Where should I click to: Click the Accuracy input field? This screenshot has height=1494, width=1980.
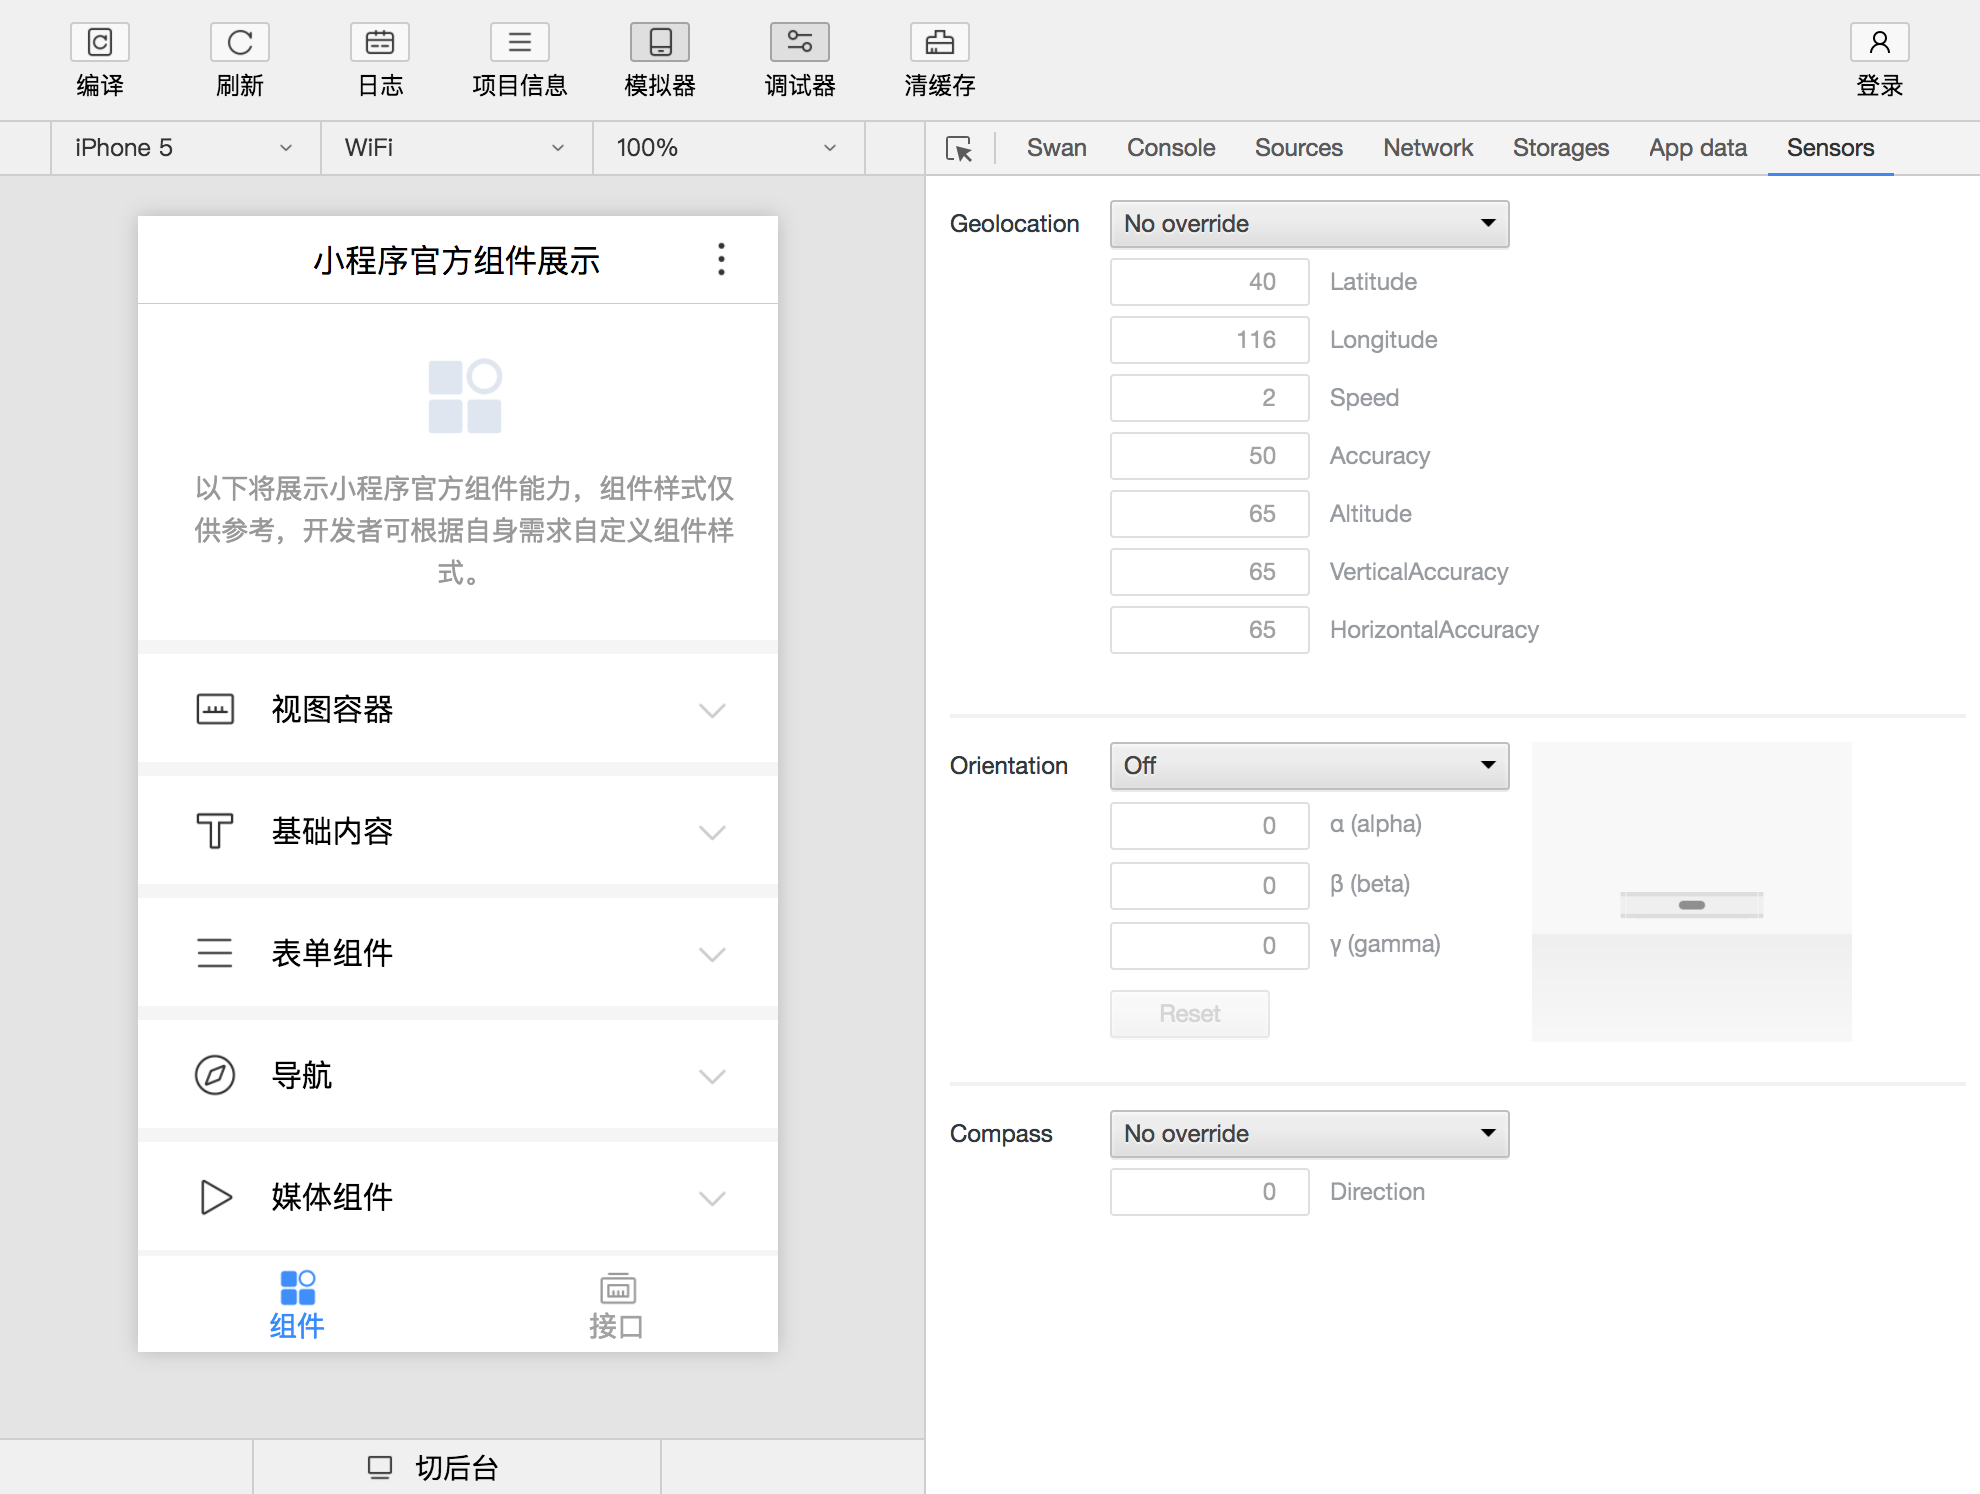click(x=1210, y=456)
